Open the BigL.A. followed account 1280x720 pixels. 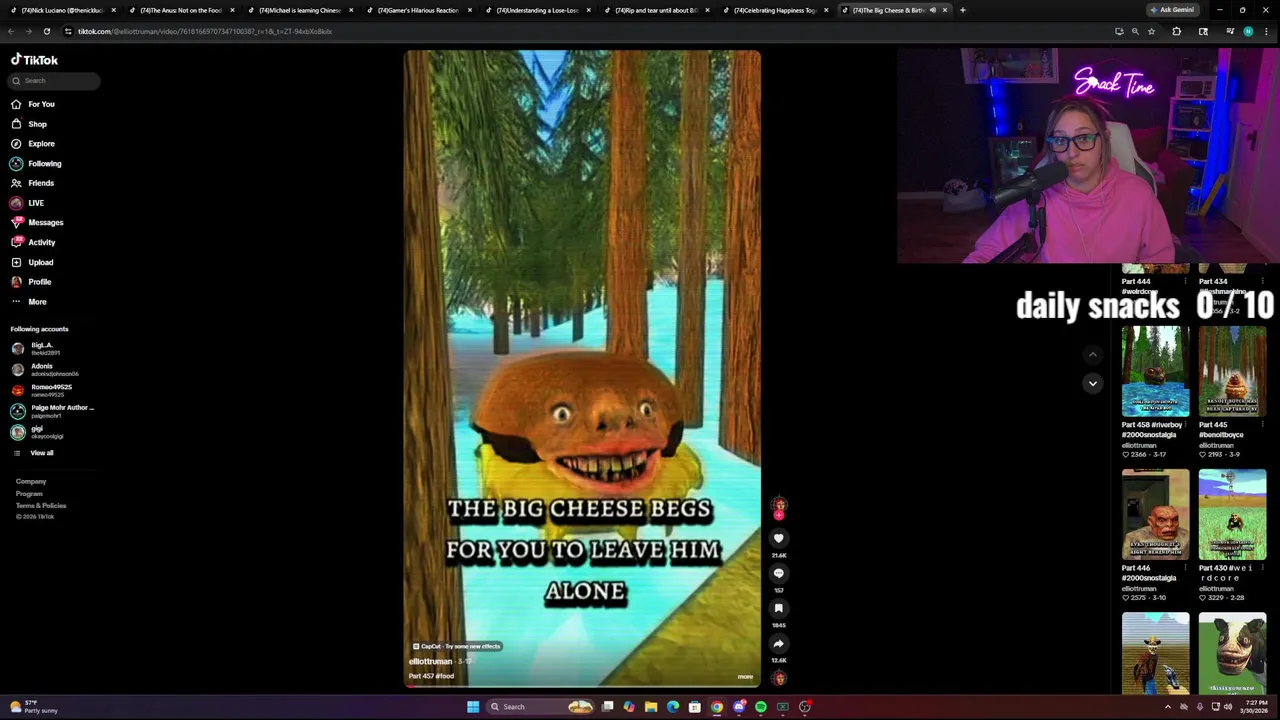point(40,348)
